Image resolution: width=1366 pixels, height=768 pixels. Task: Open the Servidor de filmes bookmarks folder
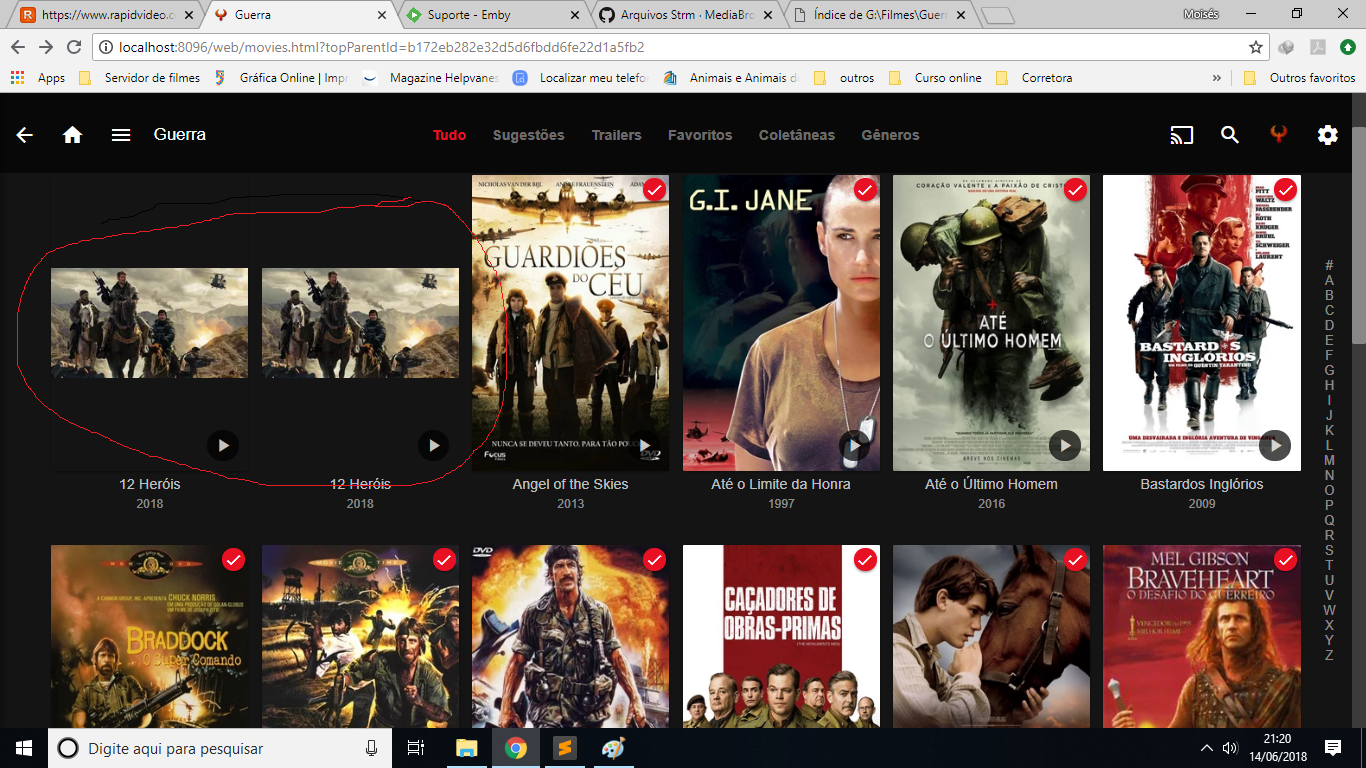pos(140,78)
